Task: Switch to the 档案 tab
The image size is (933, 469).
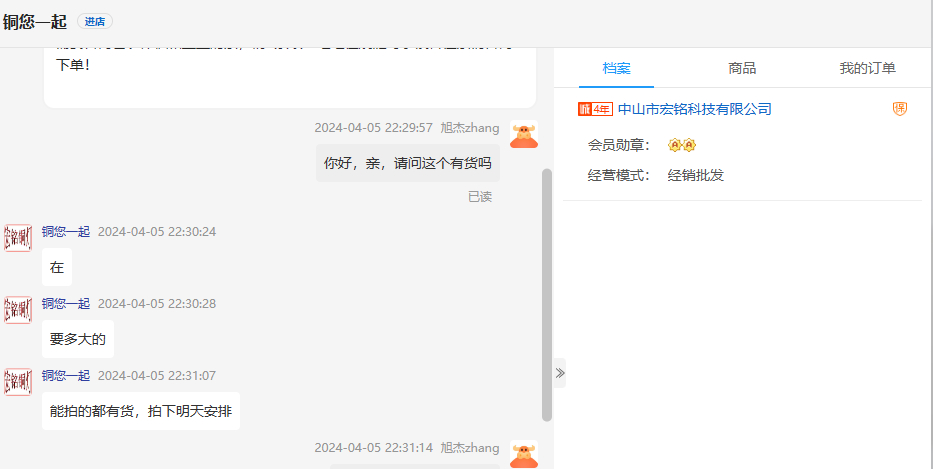Action: [x=616, y=68]
